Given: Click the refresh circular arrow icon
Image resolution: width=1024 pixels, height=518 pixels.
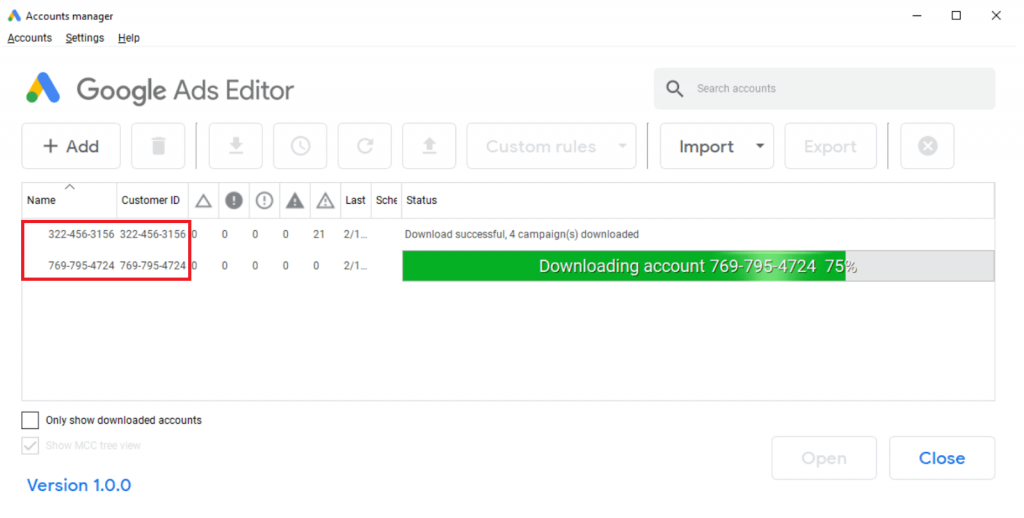Looking at the screenshot, I should [x=365, y=146].
